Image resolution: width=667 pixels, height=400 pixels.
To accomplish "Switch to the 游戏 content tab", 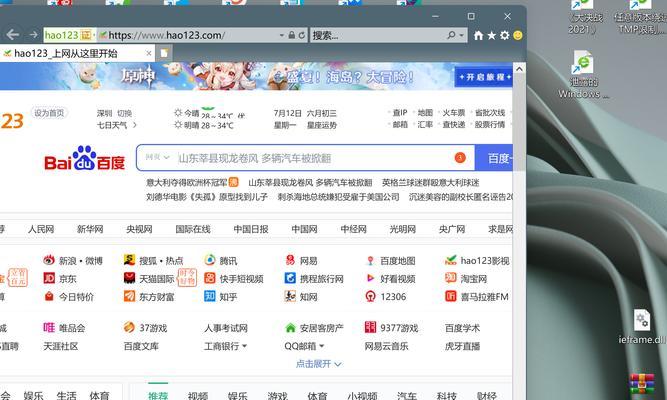I will (x=278, y=395).
